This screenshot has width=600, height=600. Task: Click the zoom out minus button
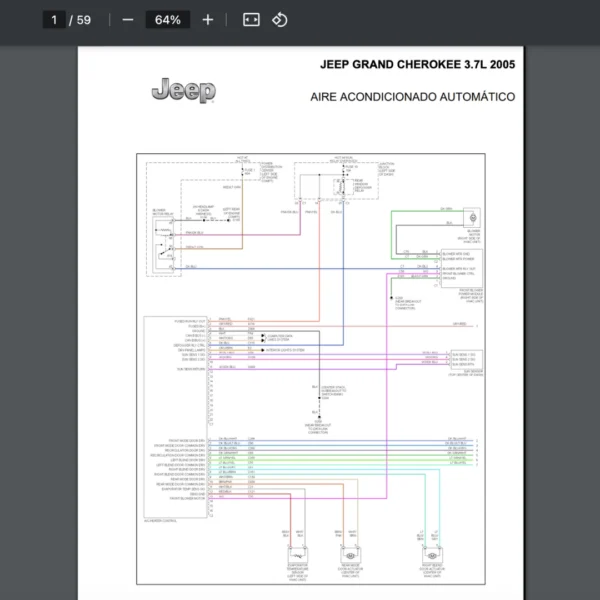click(x=127, y=20)
